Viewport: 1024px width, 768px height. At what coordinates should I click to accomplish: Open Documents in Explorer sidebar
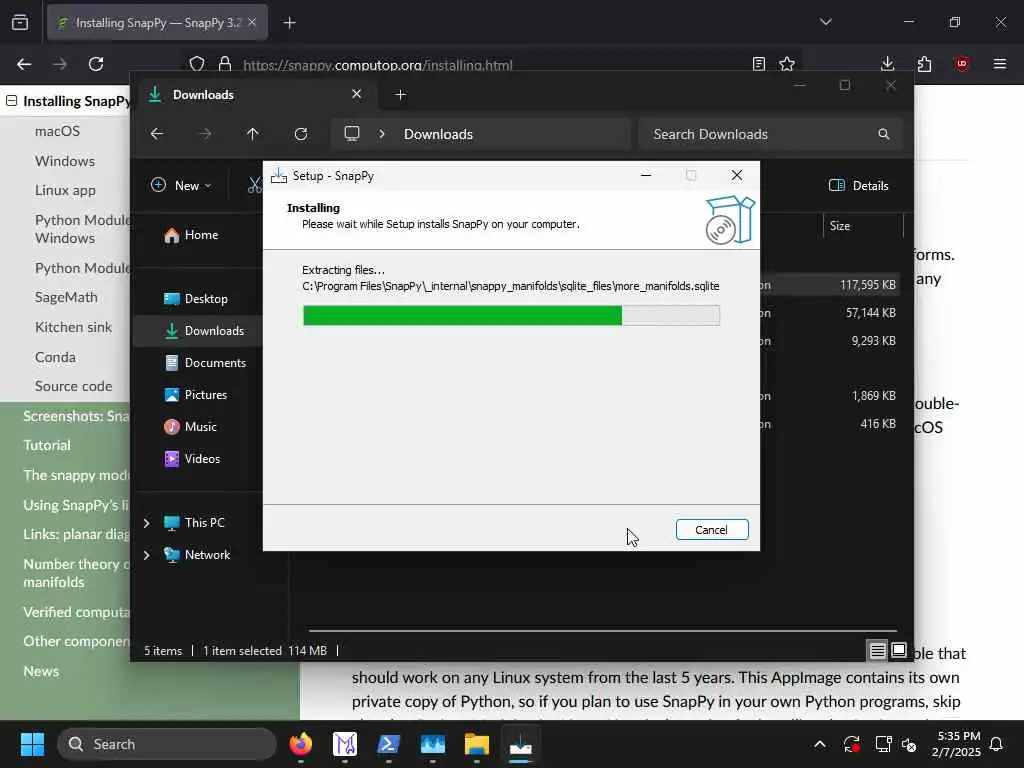(x=205, y=363)
